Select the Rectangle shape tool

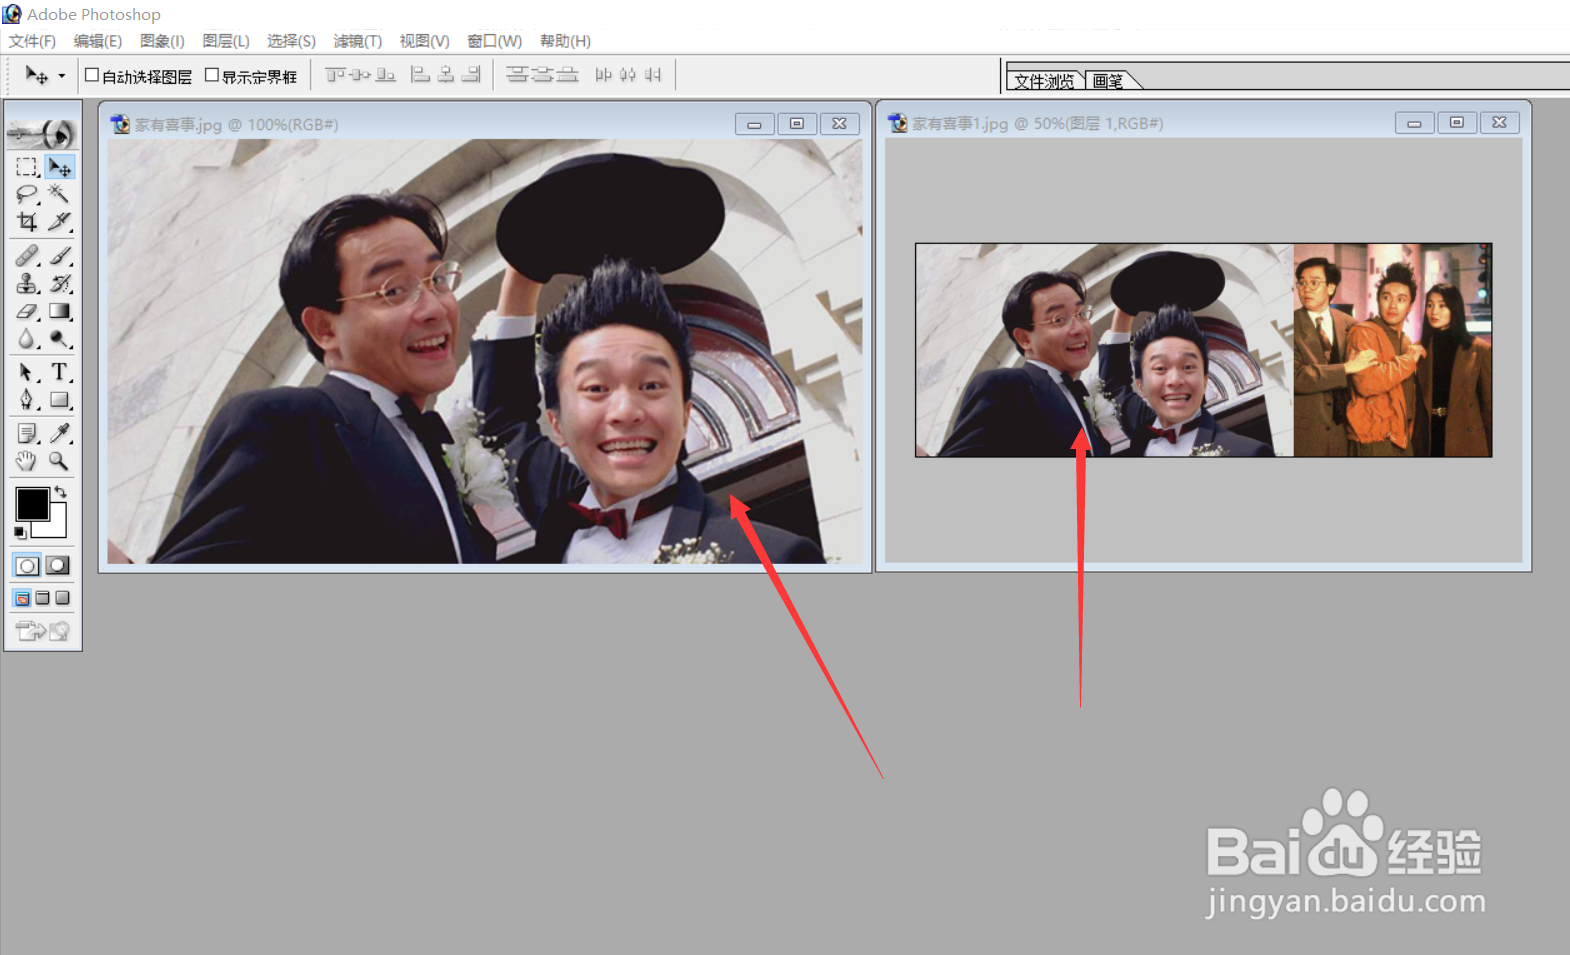[x=60, y=400]
